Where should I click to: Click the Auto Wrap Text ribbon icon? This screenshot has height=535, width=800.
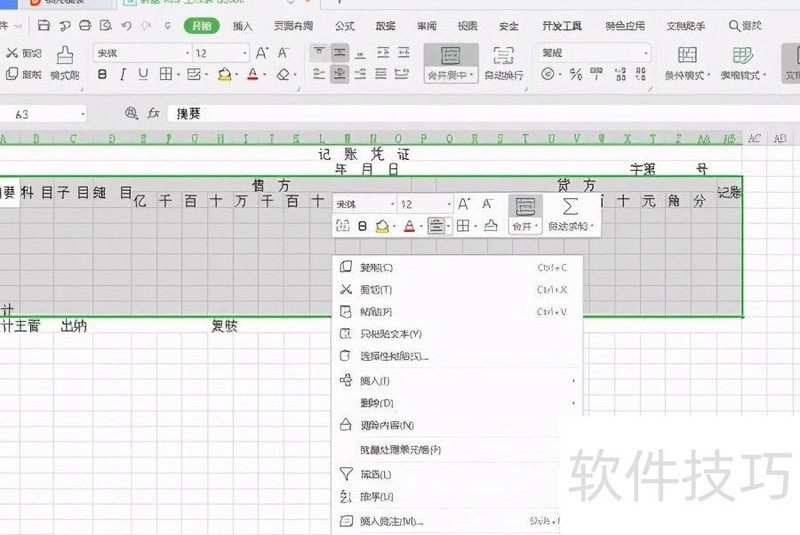[503, 62]
